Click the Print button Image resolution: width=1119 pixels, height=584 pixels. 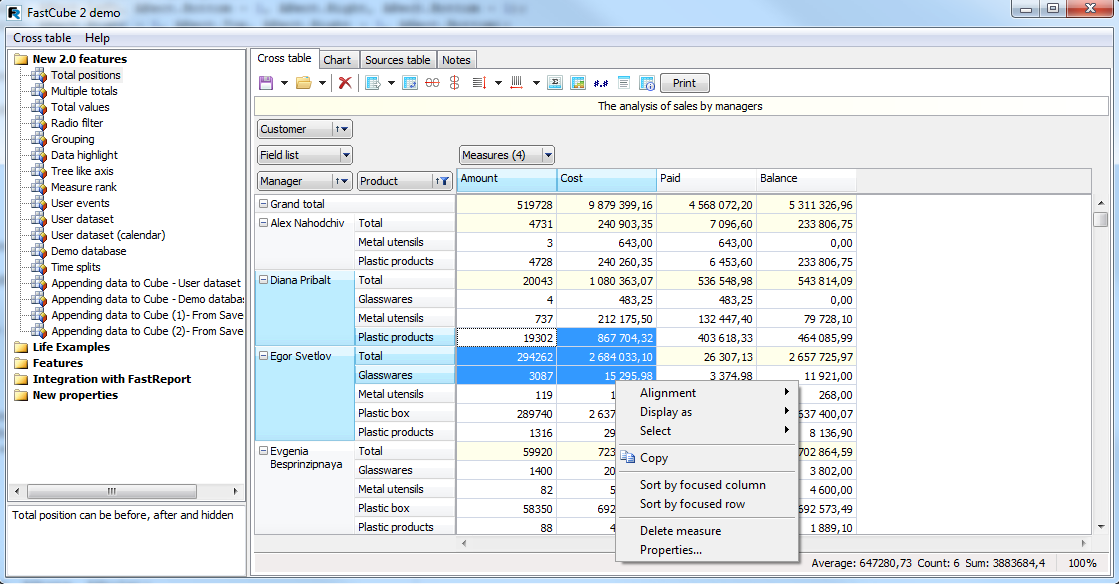[x=684, y=83]
